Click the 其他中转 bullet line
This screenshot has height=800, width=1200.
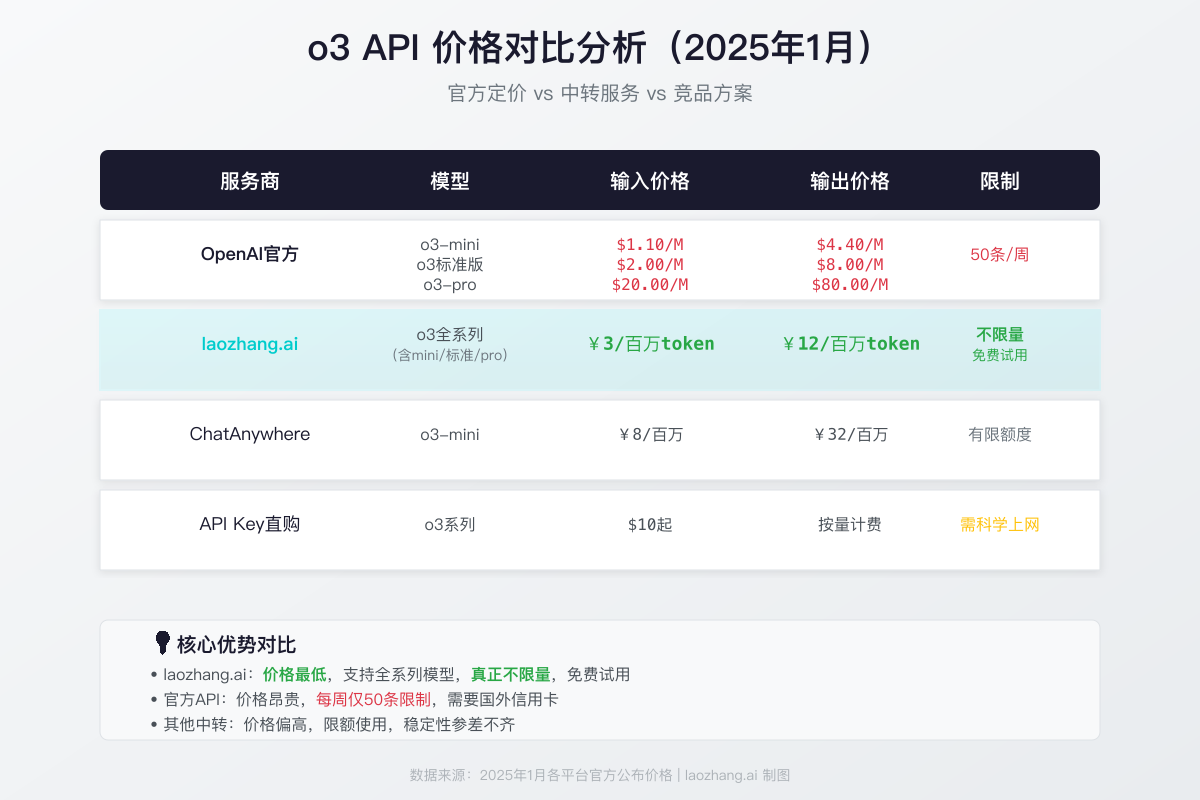pyautogui.click(x=332, y=724)
